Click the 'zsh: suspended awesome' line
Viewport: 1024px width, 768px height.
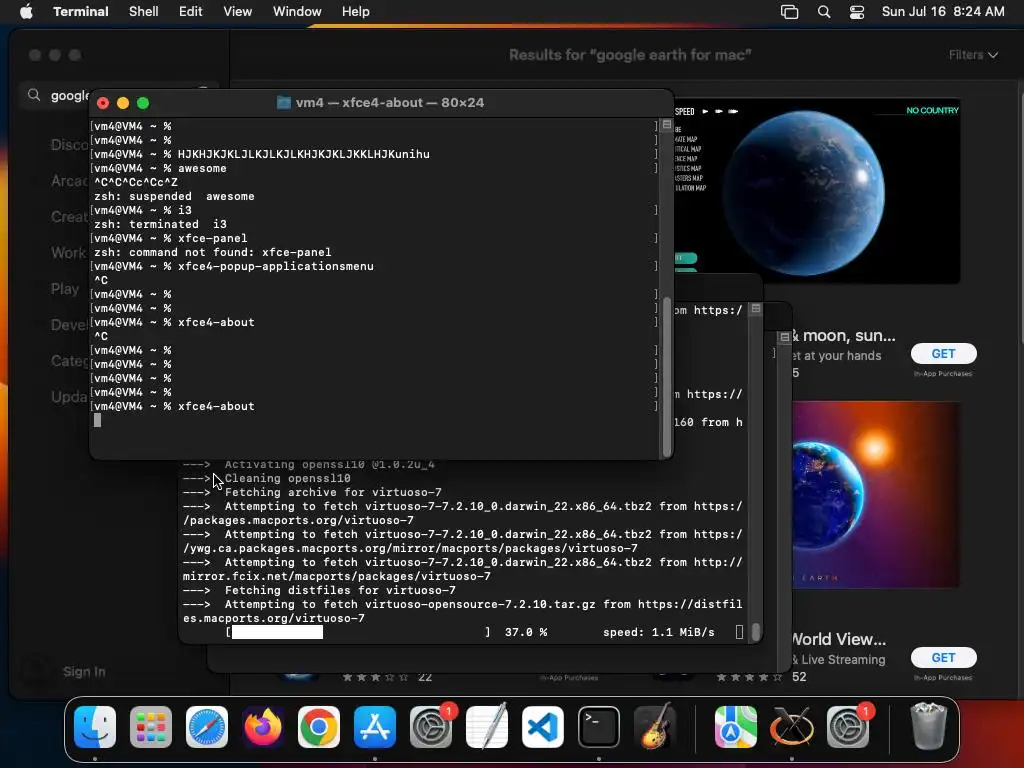(174, 197)
